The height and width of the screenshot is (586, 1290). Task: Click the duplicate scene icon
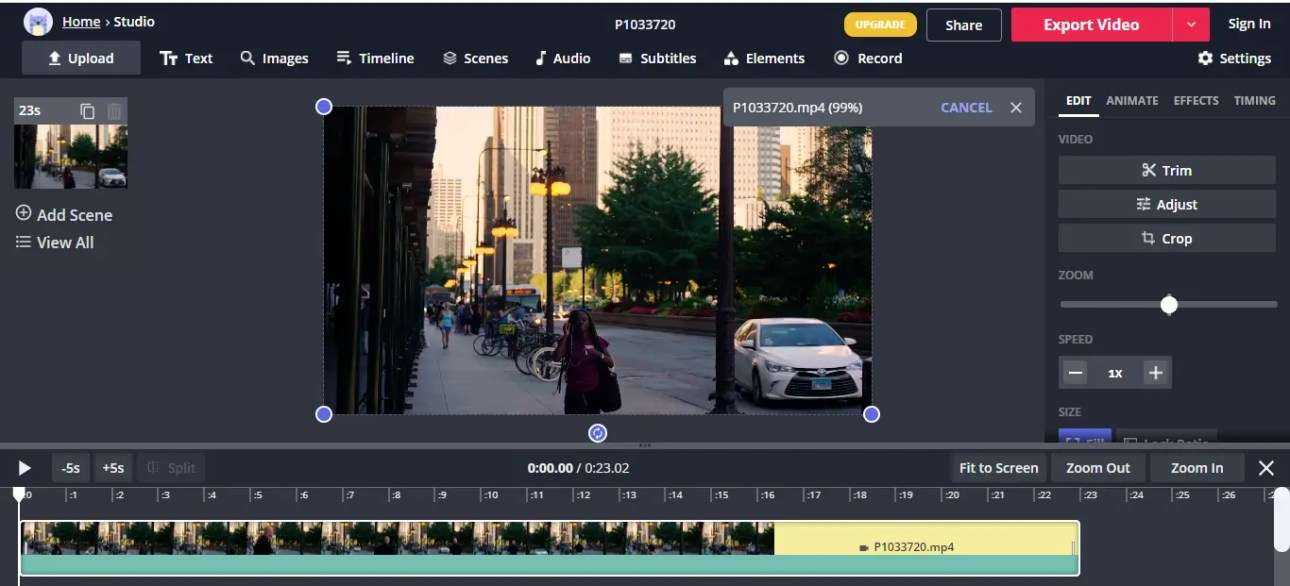[88, 111]
